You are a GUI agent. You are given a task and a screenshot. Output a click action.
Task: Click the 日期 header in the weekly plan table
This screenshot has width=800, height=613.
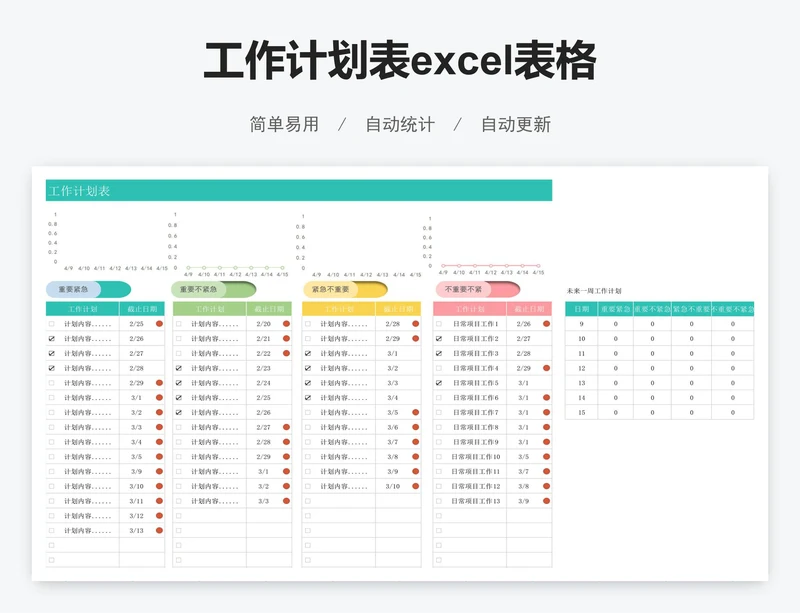pos(581,309)
